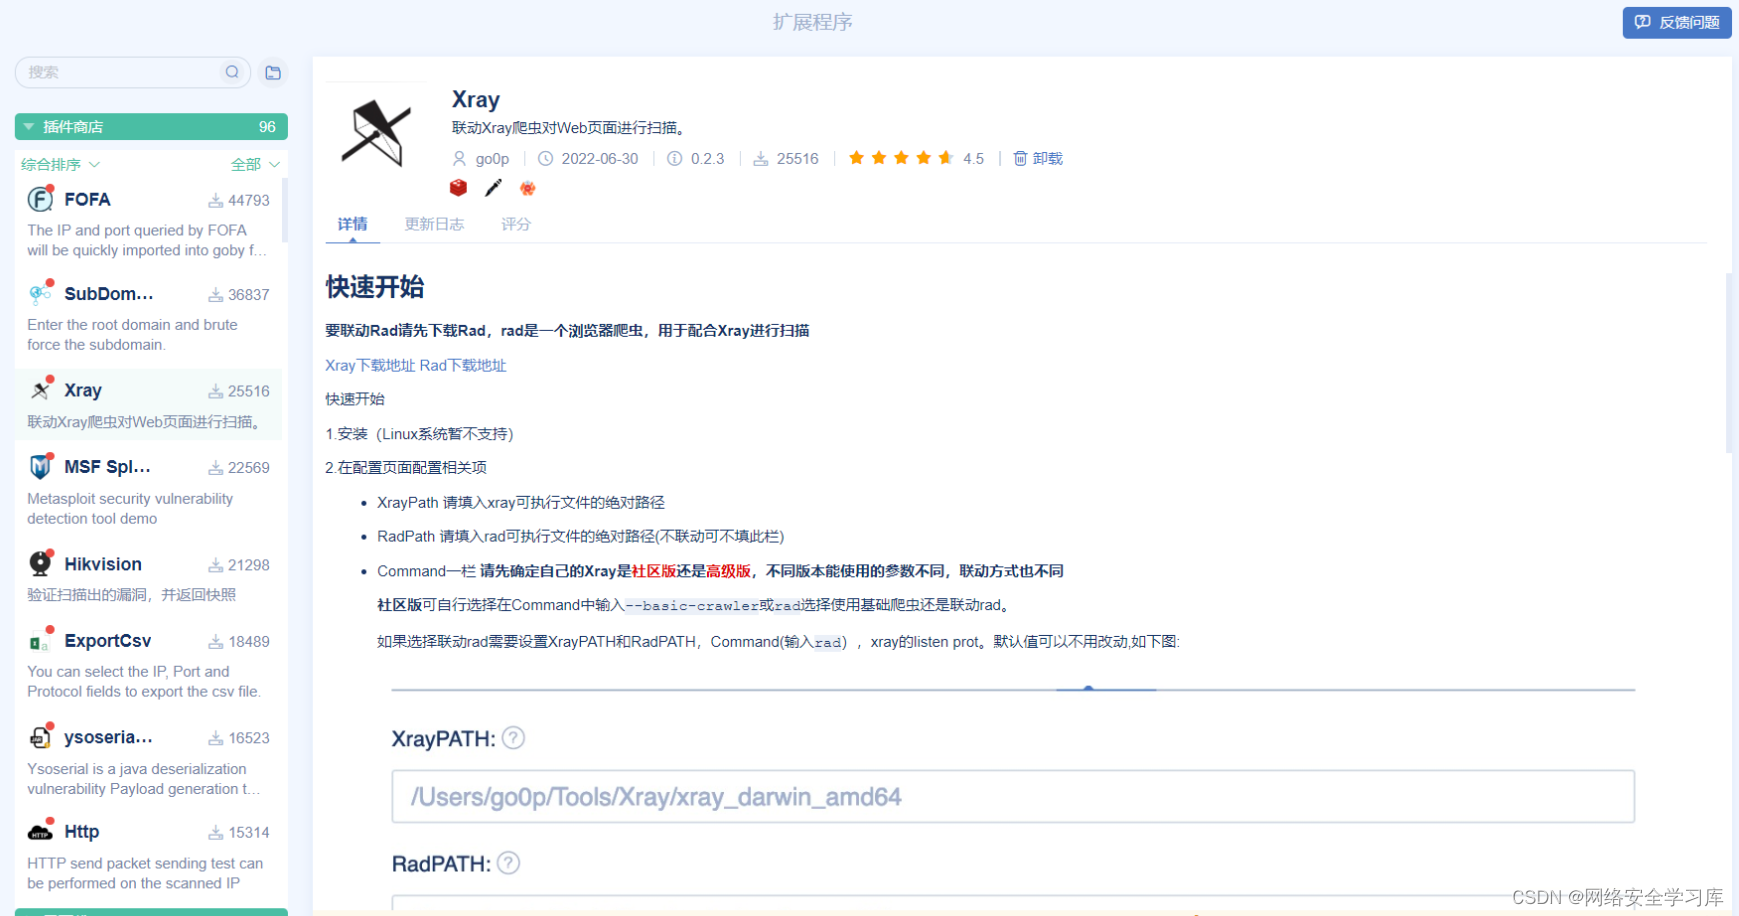Click the version info icon 0.2.3
This screenshot has width=1739, height=916.
pyautogui.click(x=675, y=158)
